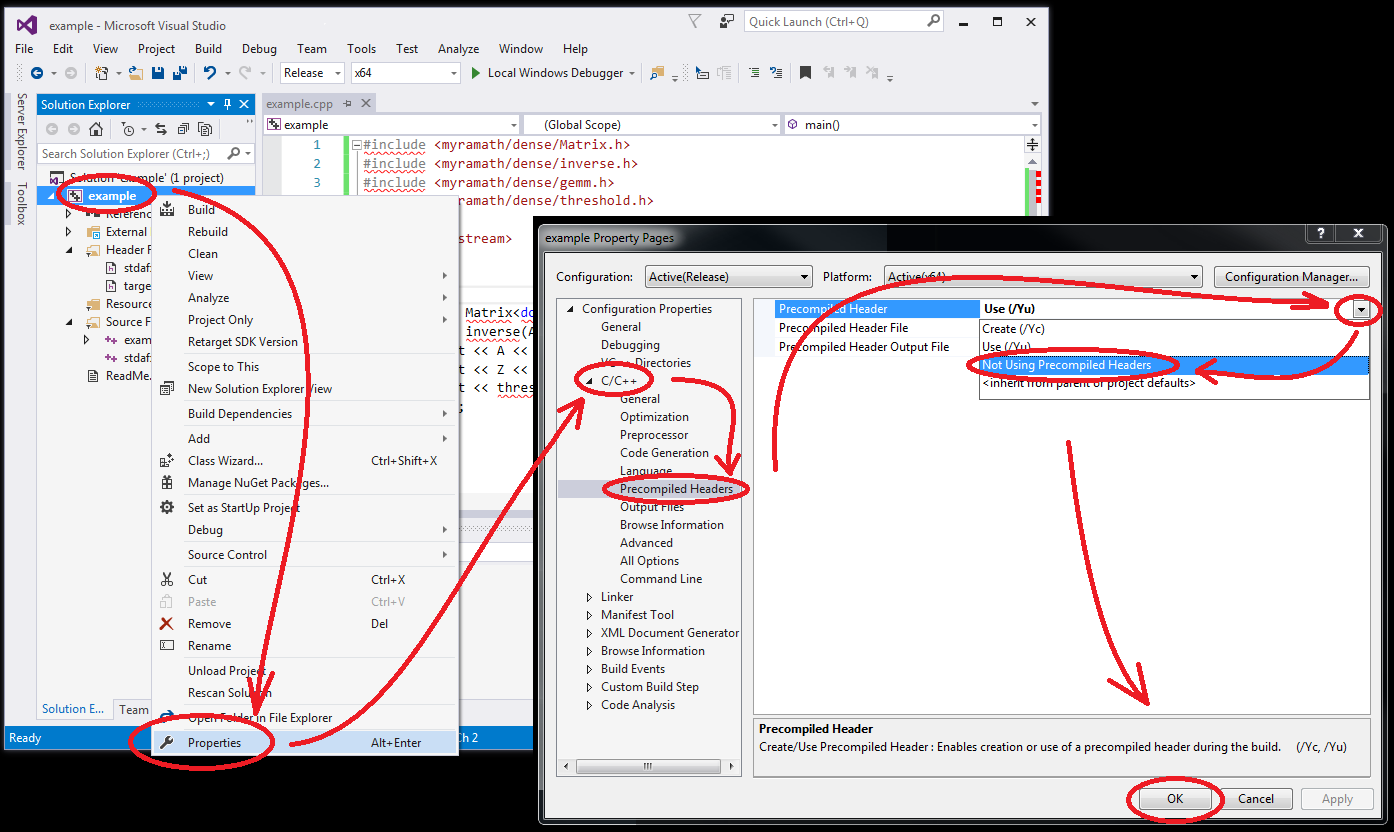Click the Configuration Manager button
This screenshot has height=832, width=1394.
1291,277
